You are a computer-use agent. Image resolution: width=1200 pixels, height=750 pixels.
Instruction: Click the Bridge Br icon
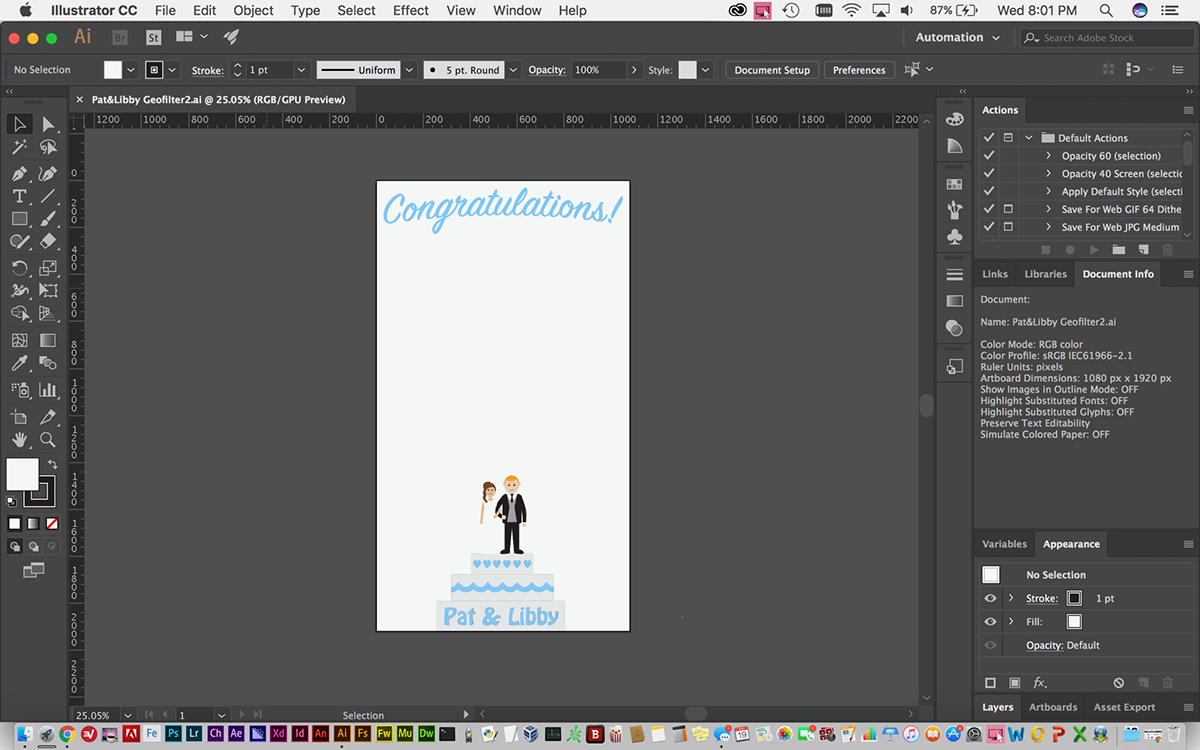pos(120,37)
